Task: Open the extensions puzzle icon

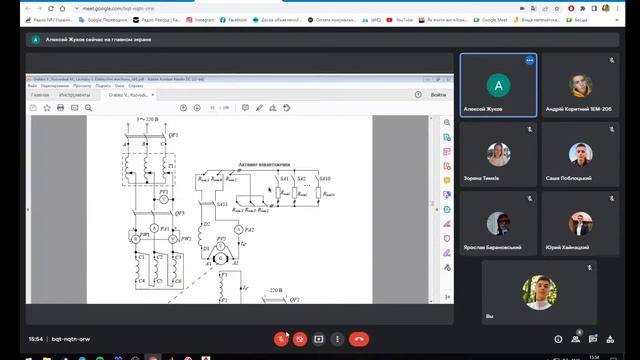Action: 582,8
